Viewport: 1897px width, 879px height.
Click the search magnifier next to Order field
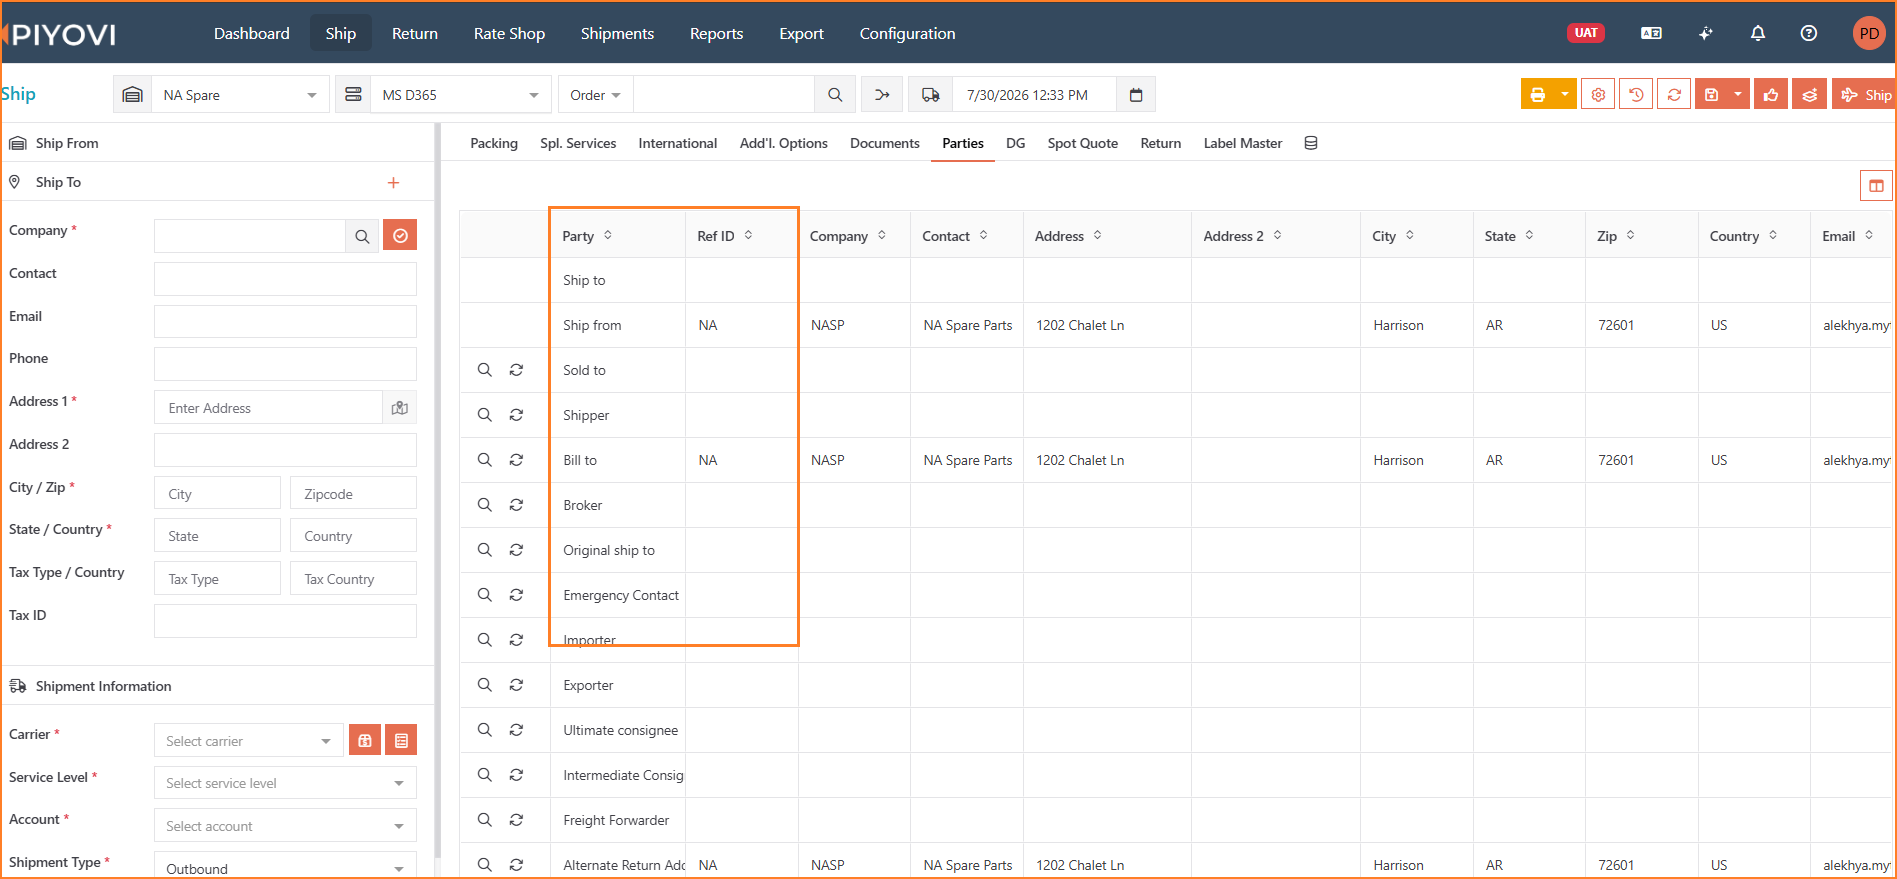(835, 95)
